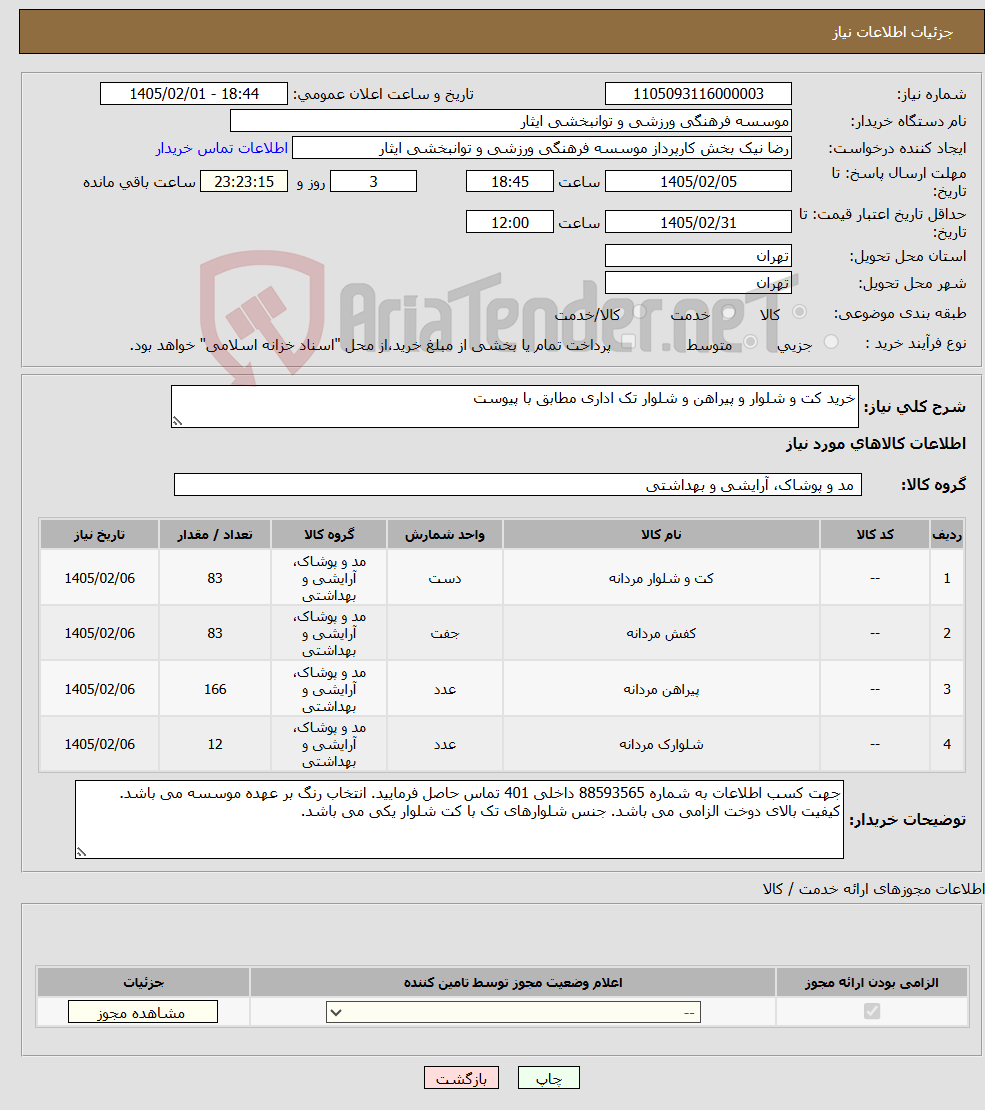This screenshot has height=1110, width=985.
Task: Click the delivery city field تهران
Action: [x=698, y=282]
